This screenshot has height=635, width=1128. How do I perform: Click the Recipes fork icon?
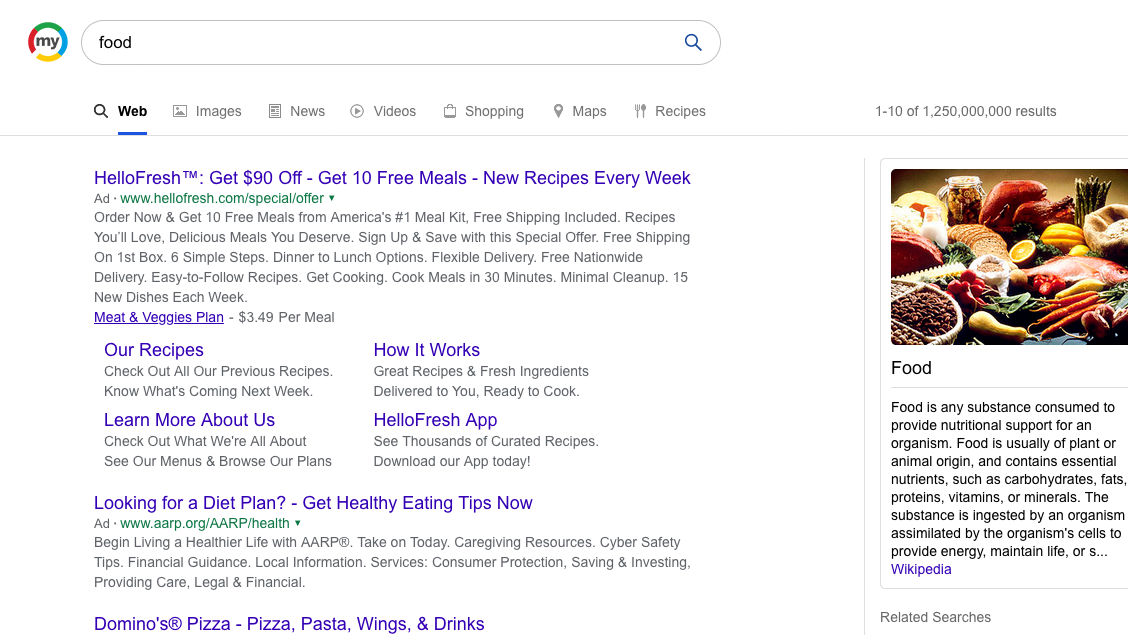coord(640,111)
